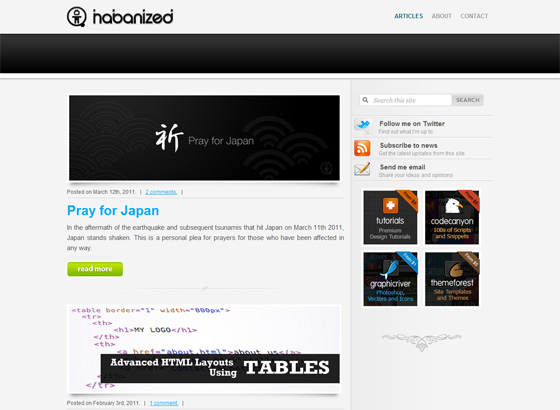560x410 pixels.
Task: Click the Twitter bird icon
Action: coord(363,126)
